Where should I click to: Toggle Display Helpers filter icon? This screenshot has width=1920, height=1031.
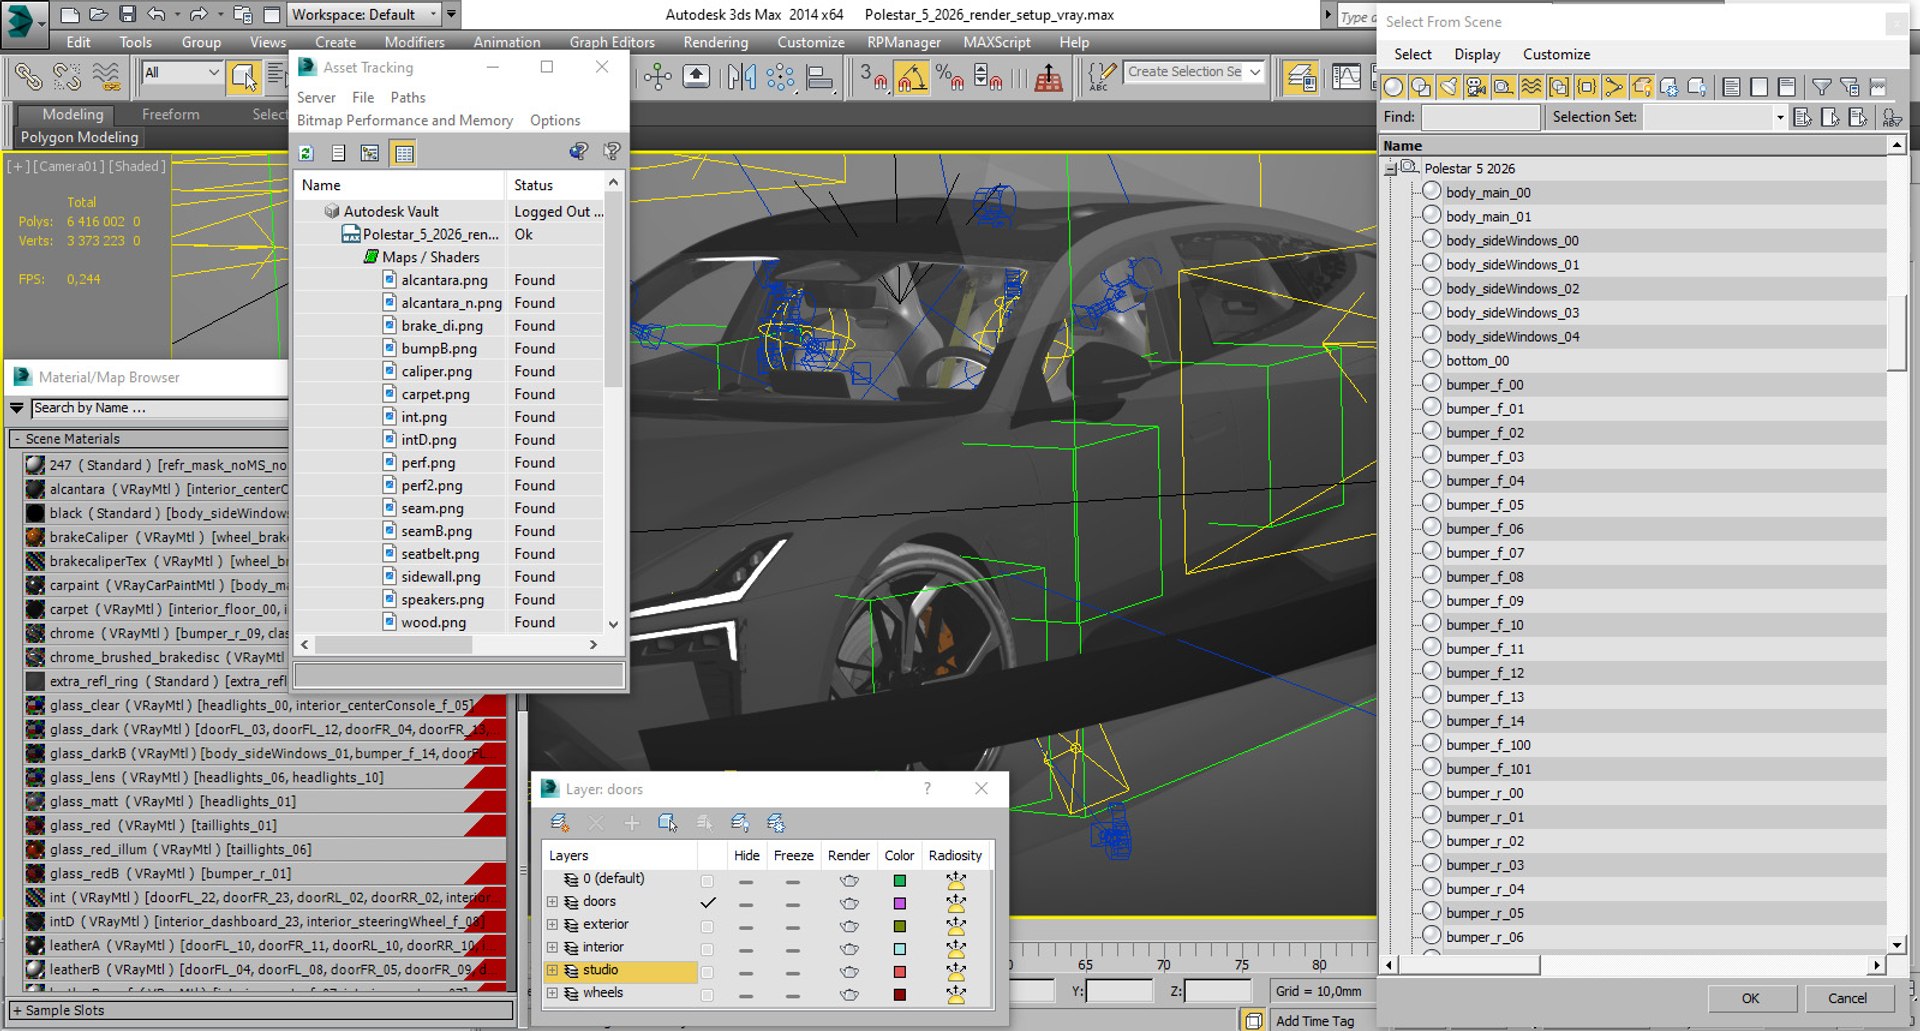point(1503,87)
